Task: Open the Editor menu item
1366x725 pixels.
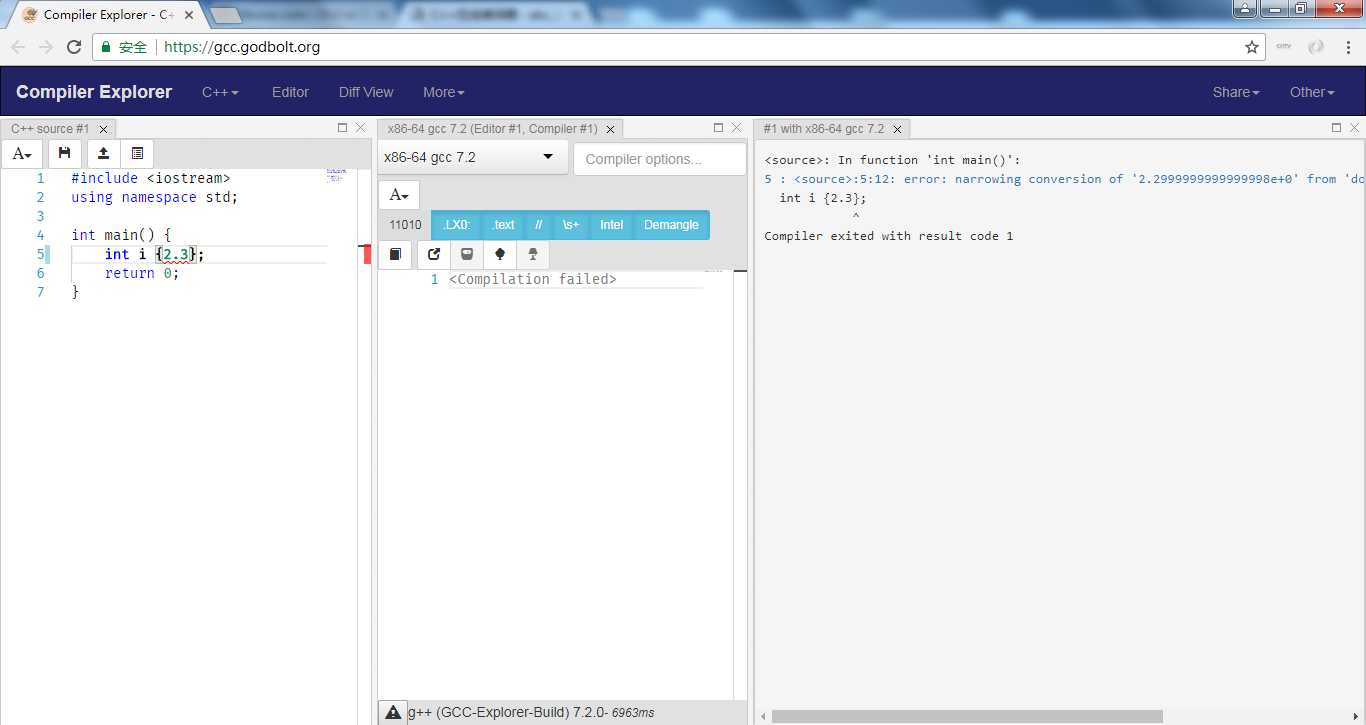Action: (x=290, y=92)
